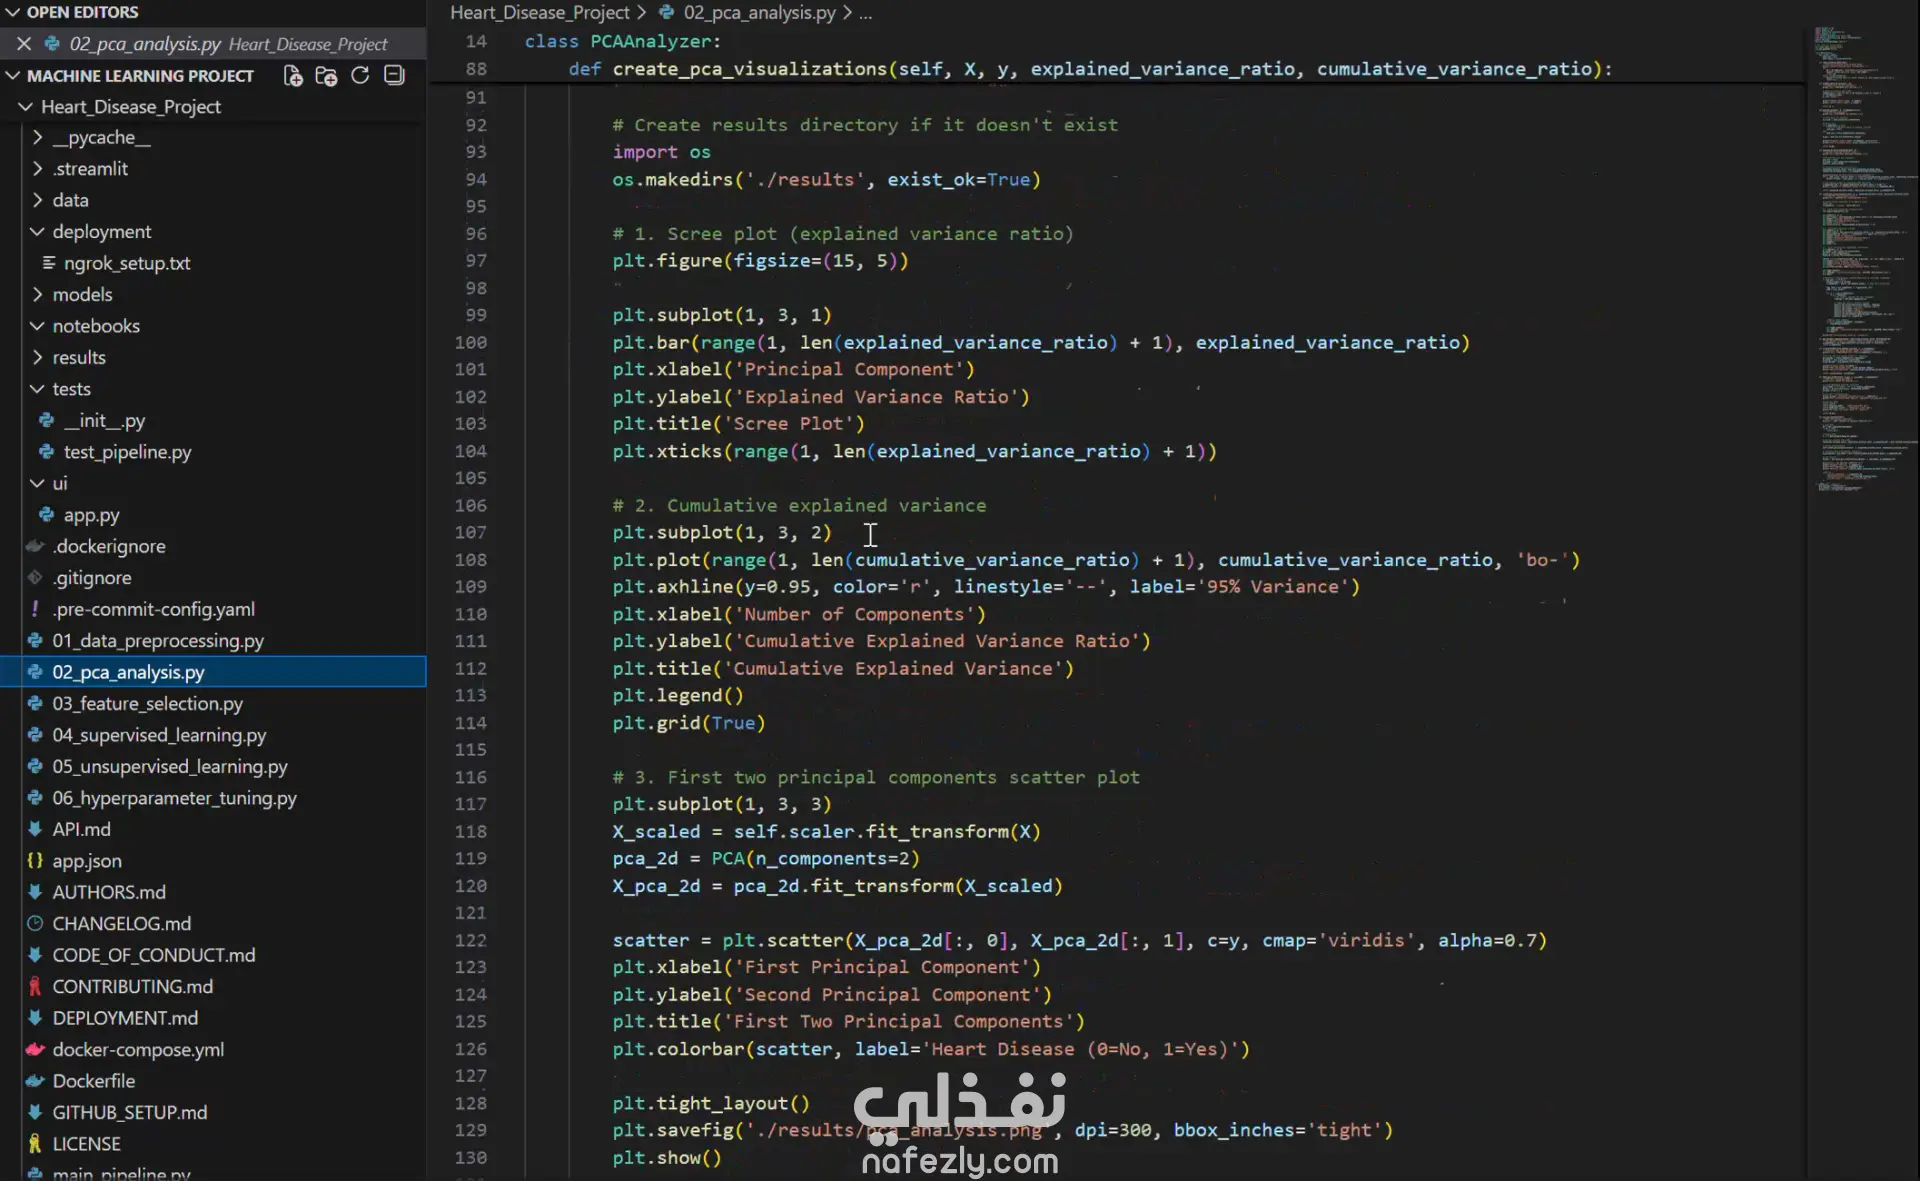
Task: Open docker-compose.yml file
Action: coord(138,1049)
